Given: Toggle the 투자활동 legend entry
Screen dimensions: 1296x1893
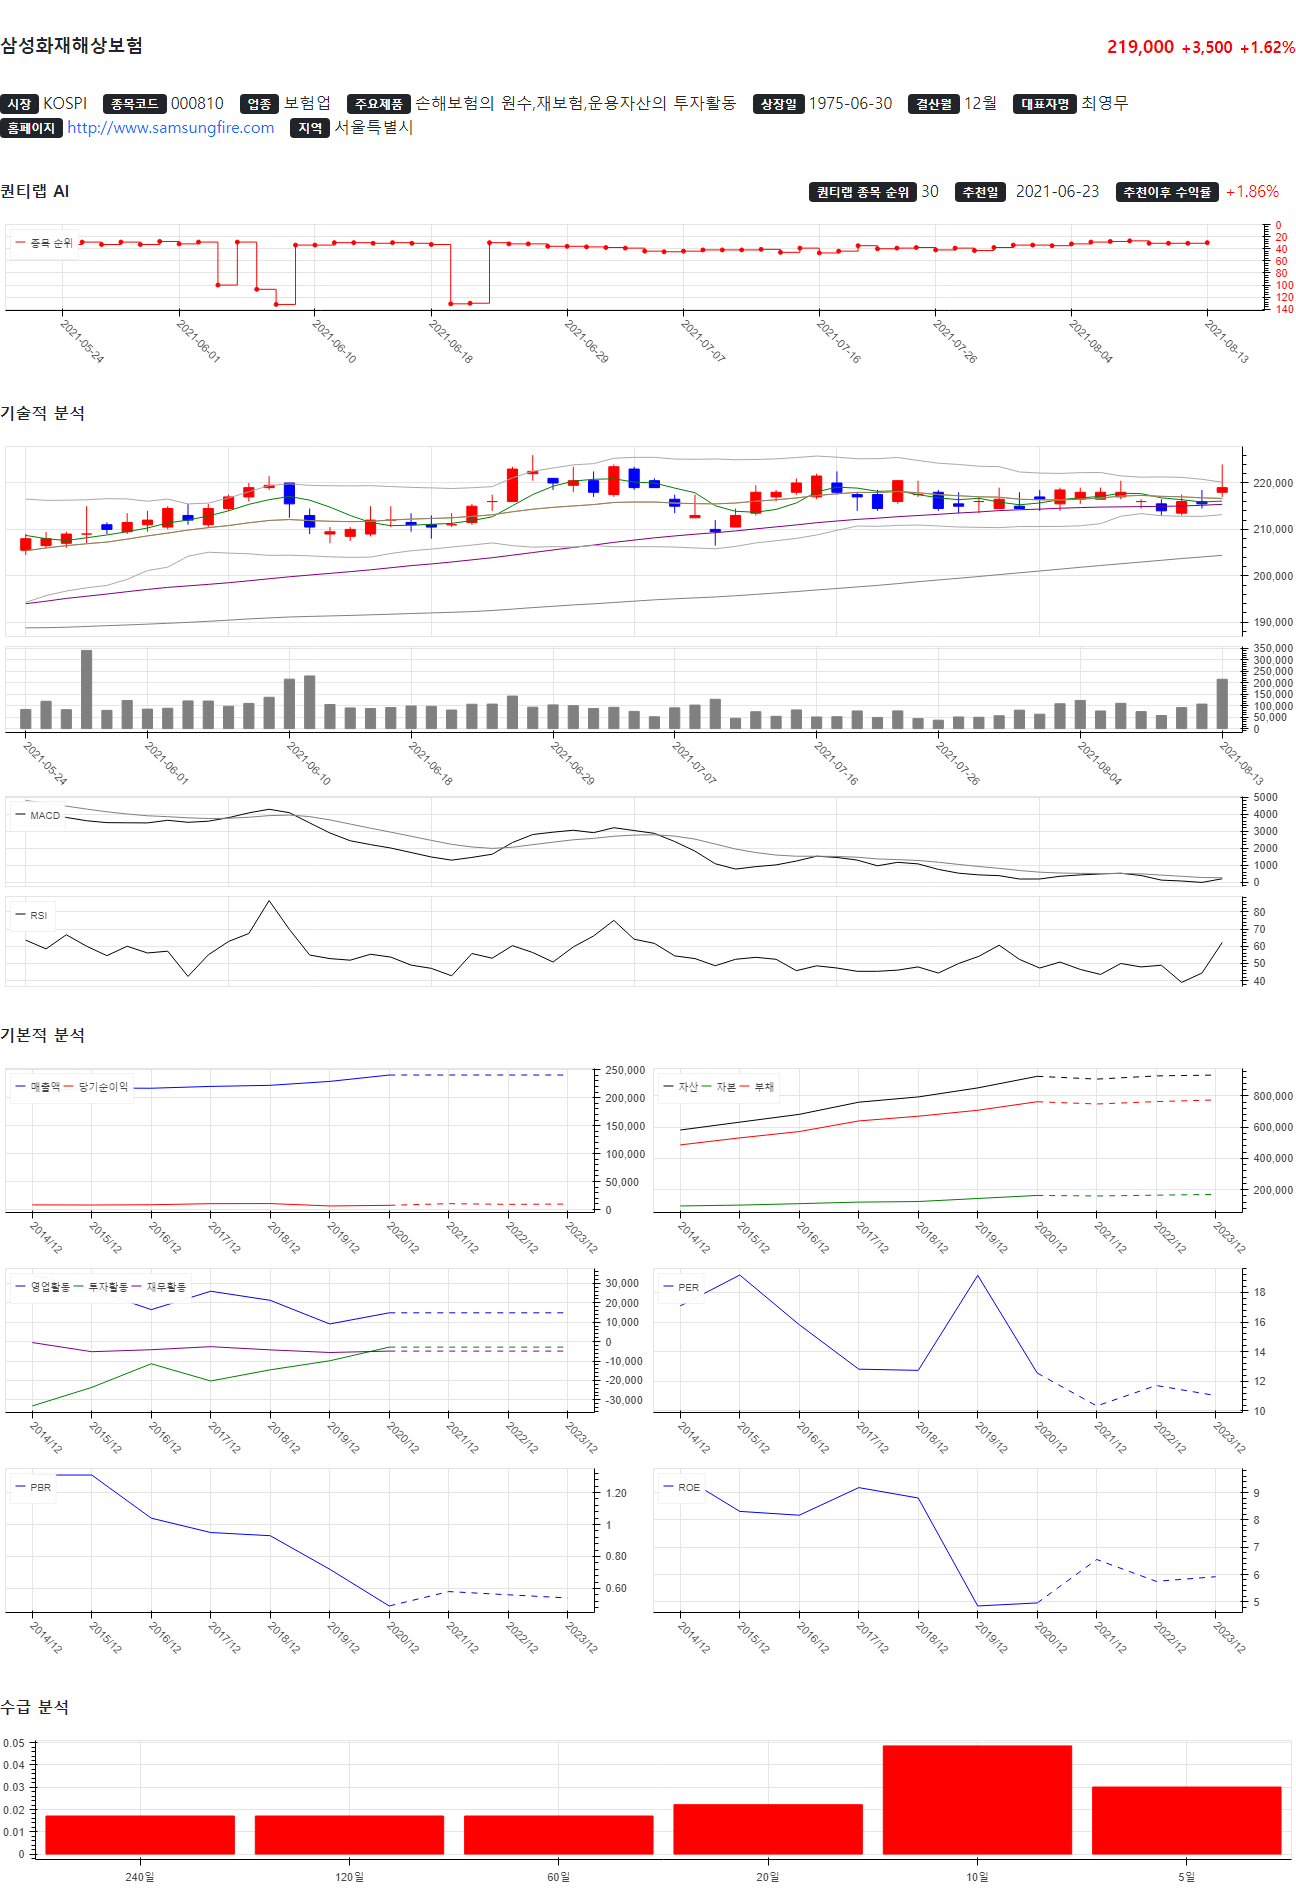Looking at the screenshot, I should 101,1287.
